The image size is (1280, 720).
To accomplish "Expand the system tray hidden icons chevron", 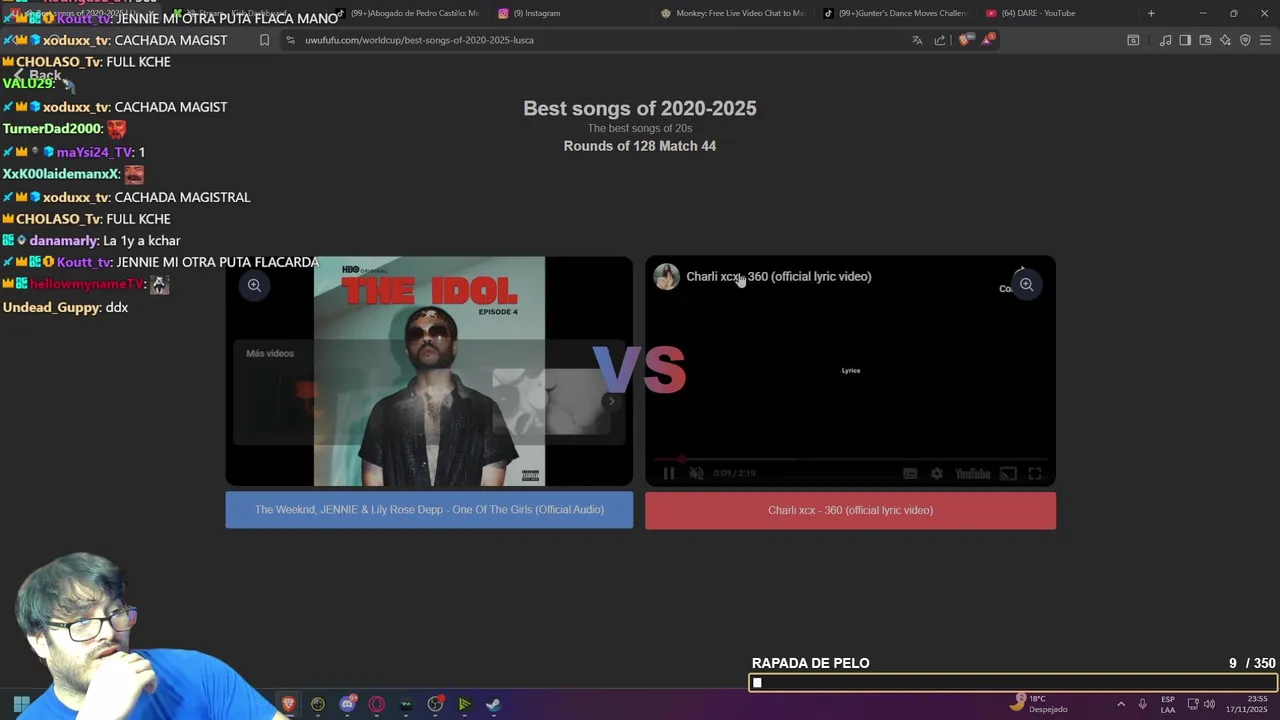I will (1121, 704).
